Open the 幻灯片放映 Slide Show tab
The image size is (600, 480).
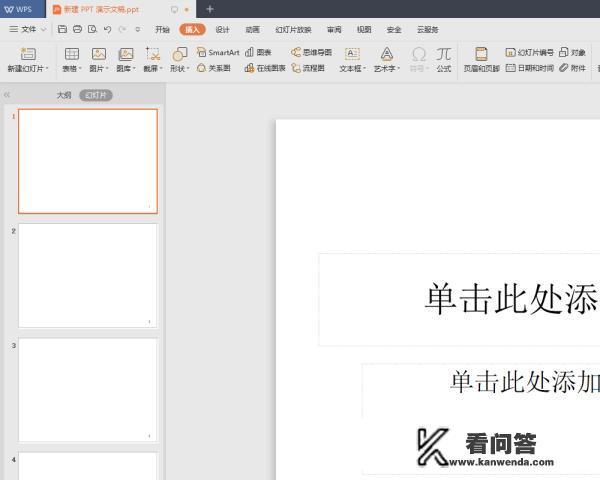293,29
